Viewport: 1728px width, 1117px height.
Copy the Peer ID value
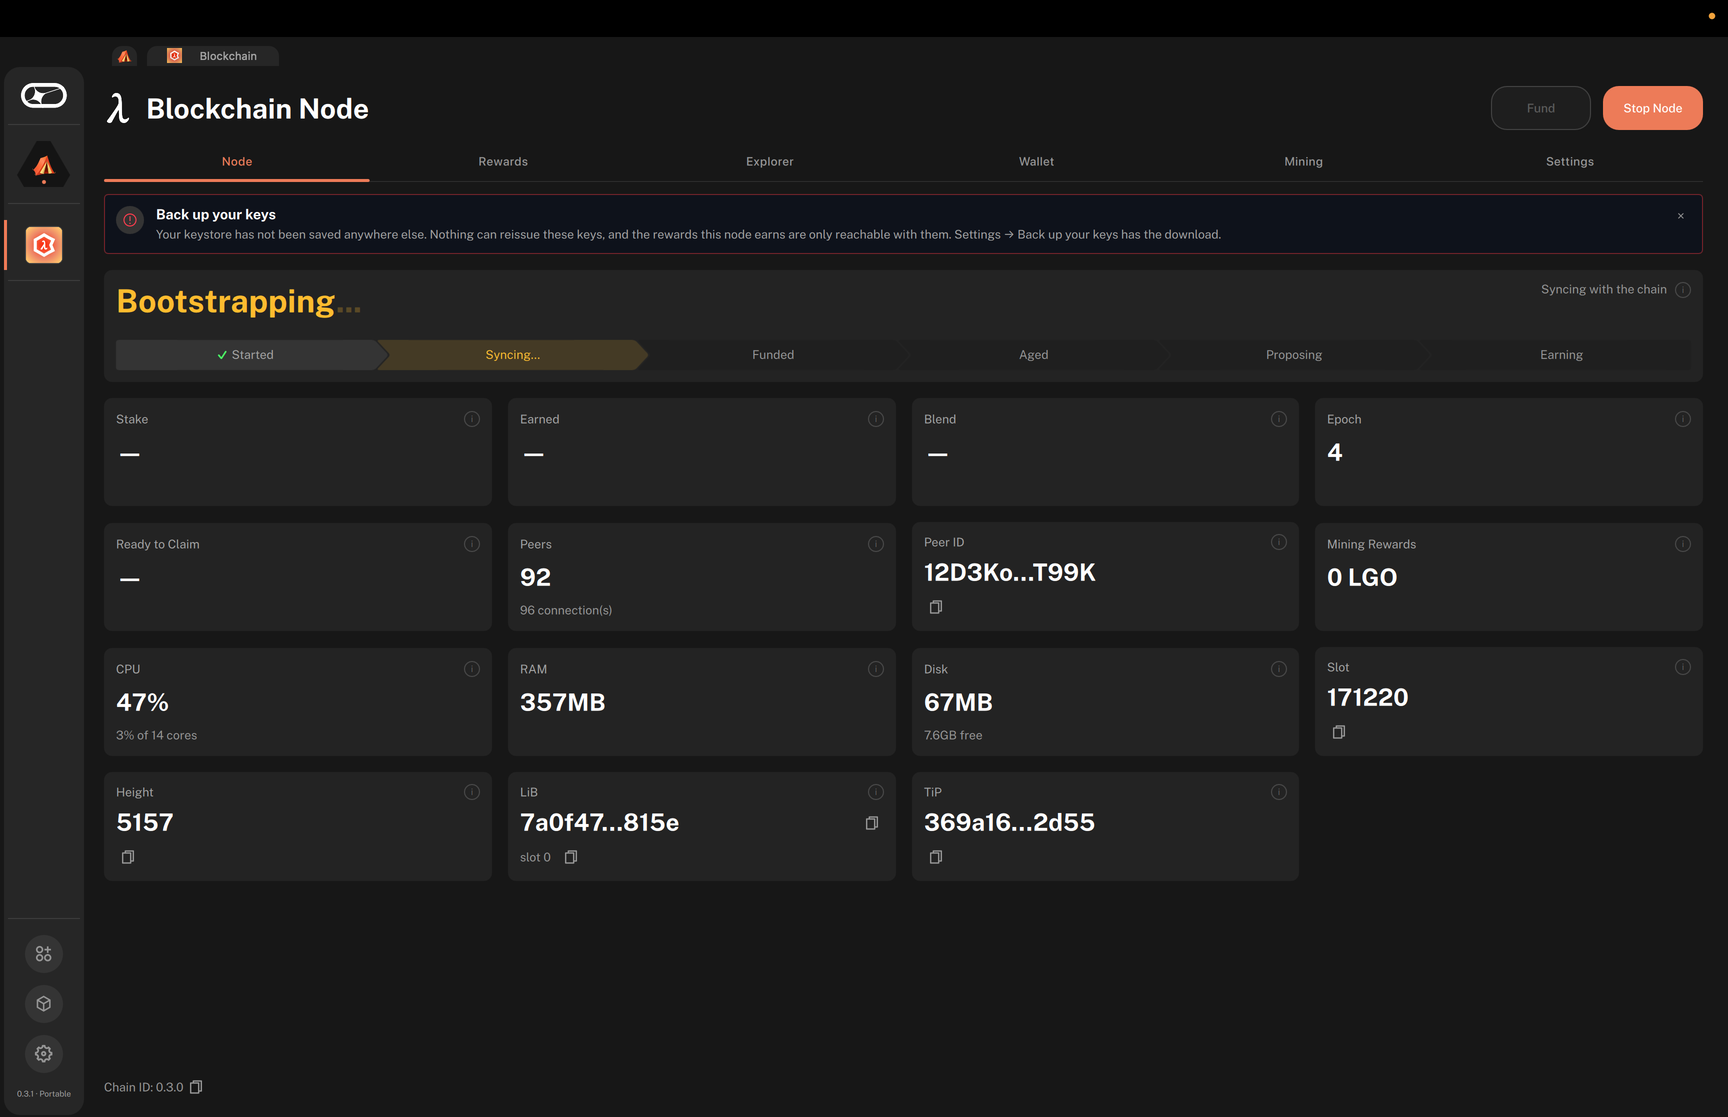[x=936, y=607]
